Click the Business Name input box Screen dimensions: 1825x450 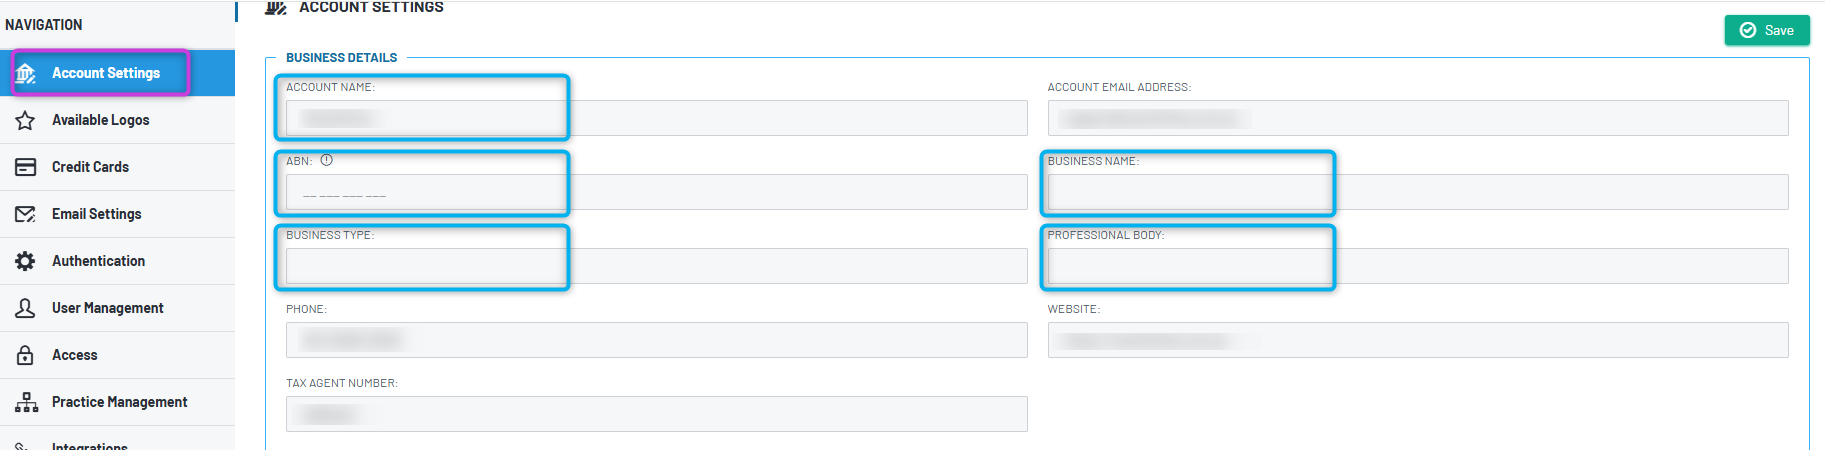(1418, 192)
